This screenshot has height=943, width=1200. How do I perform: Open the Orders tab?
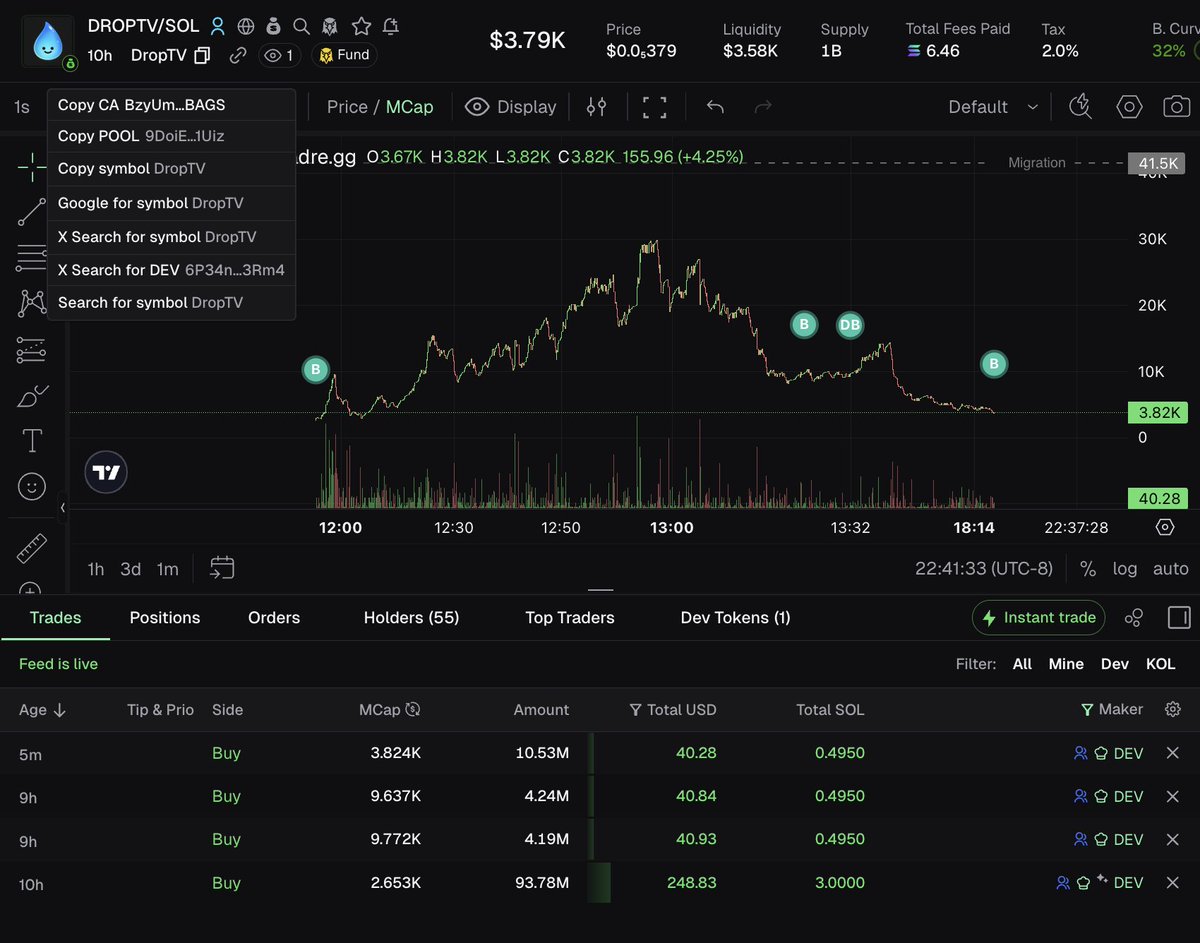274,618
